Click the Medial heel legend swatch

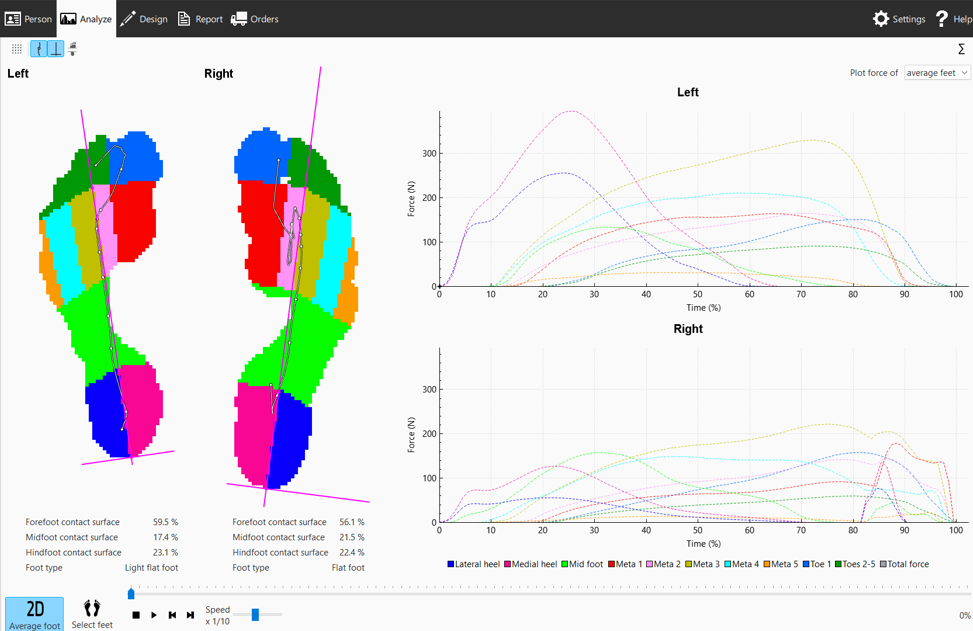point(508,564)
